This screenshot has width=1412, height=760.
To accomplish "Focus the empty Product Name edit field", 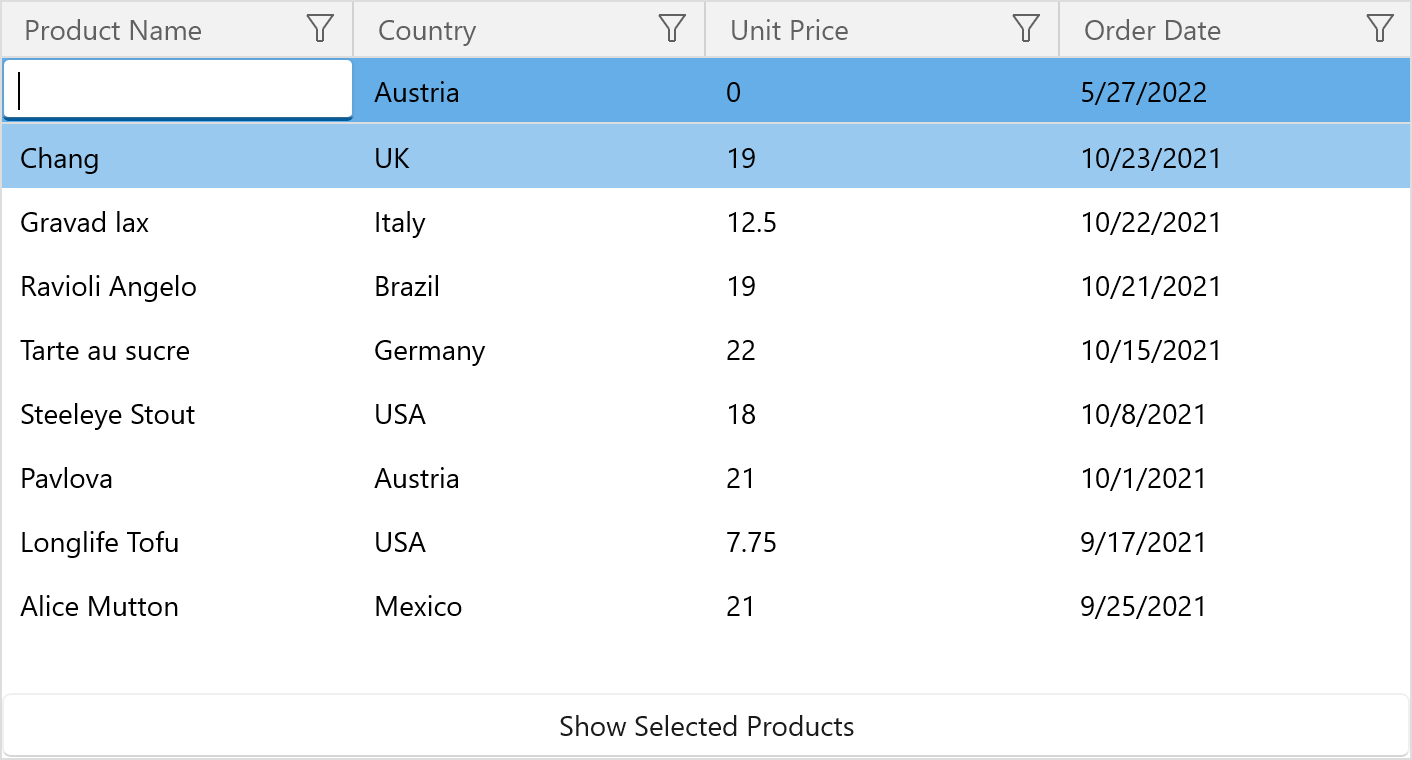I will (178, 91).
